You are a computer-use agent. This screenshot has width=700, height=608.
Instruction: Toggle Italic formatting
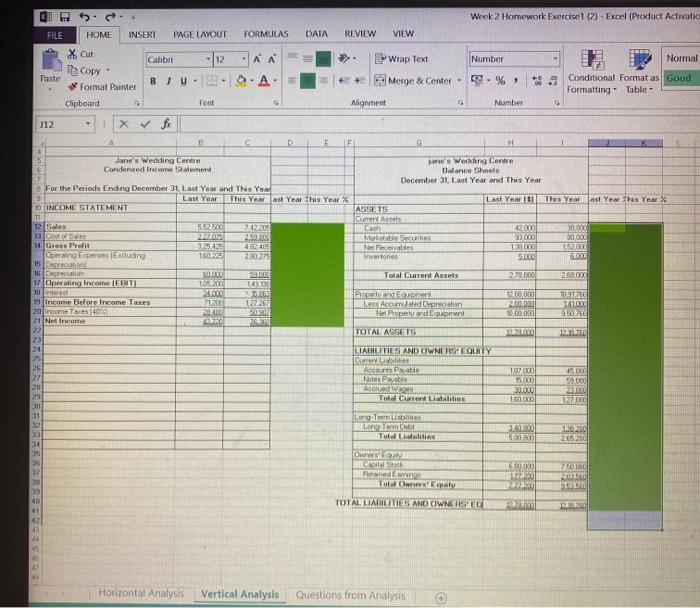point(168,81)
